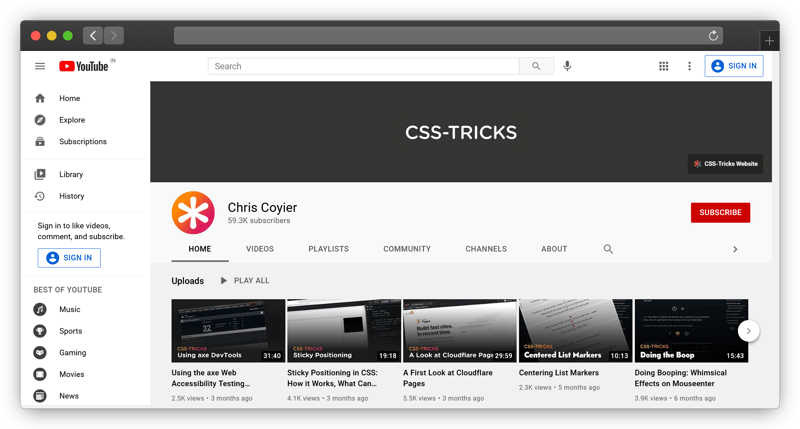Switch to the CHANNELS tab
Viewport: 800px width, 429px height.
pyautogui.click(x=486, y=249)
